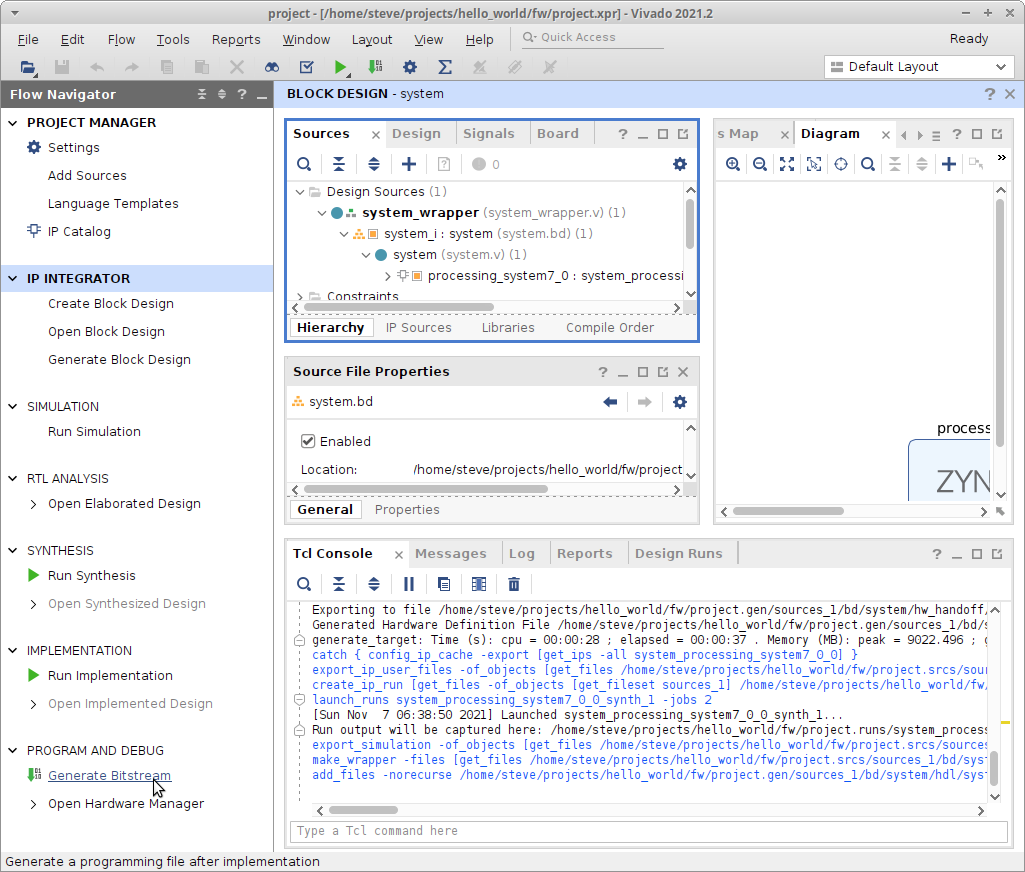Open toolbar Settings gear icon
The image size is (1025, 872).
(409, 67)
